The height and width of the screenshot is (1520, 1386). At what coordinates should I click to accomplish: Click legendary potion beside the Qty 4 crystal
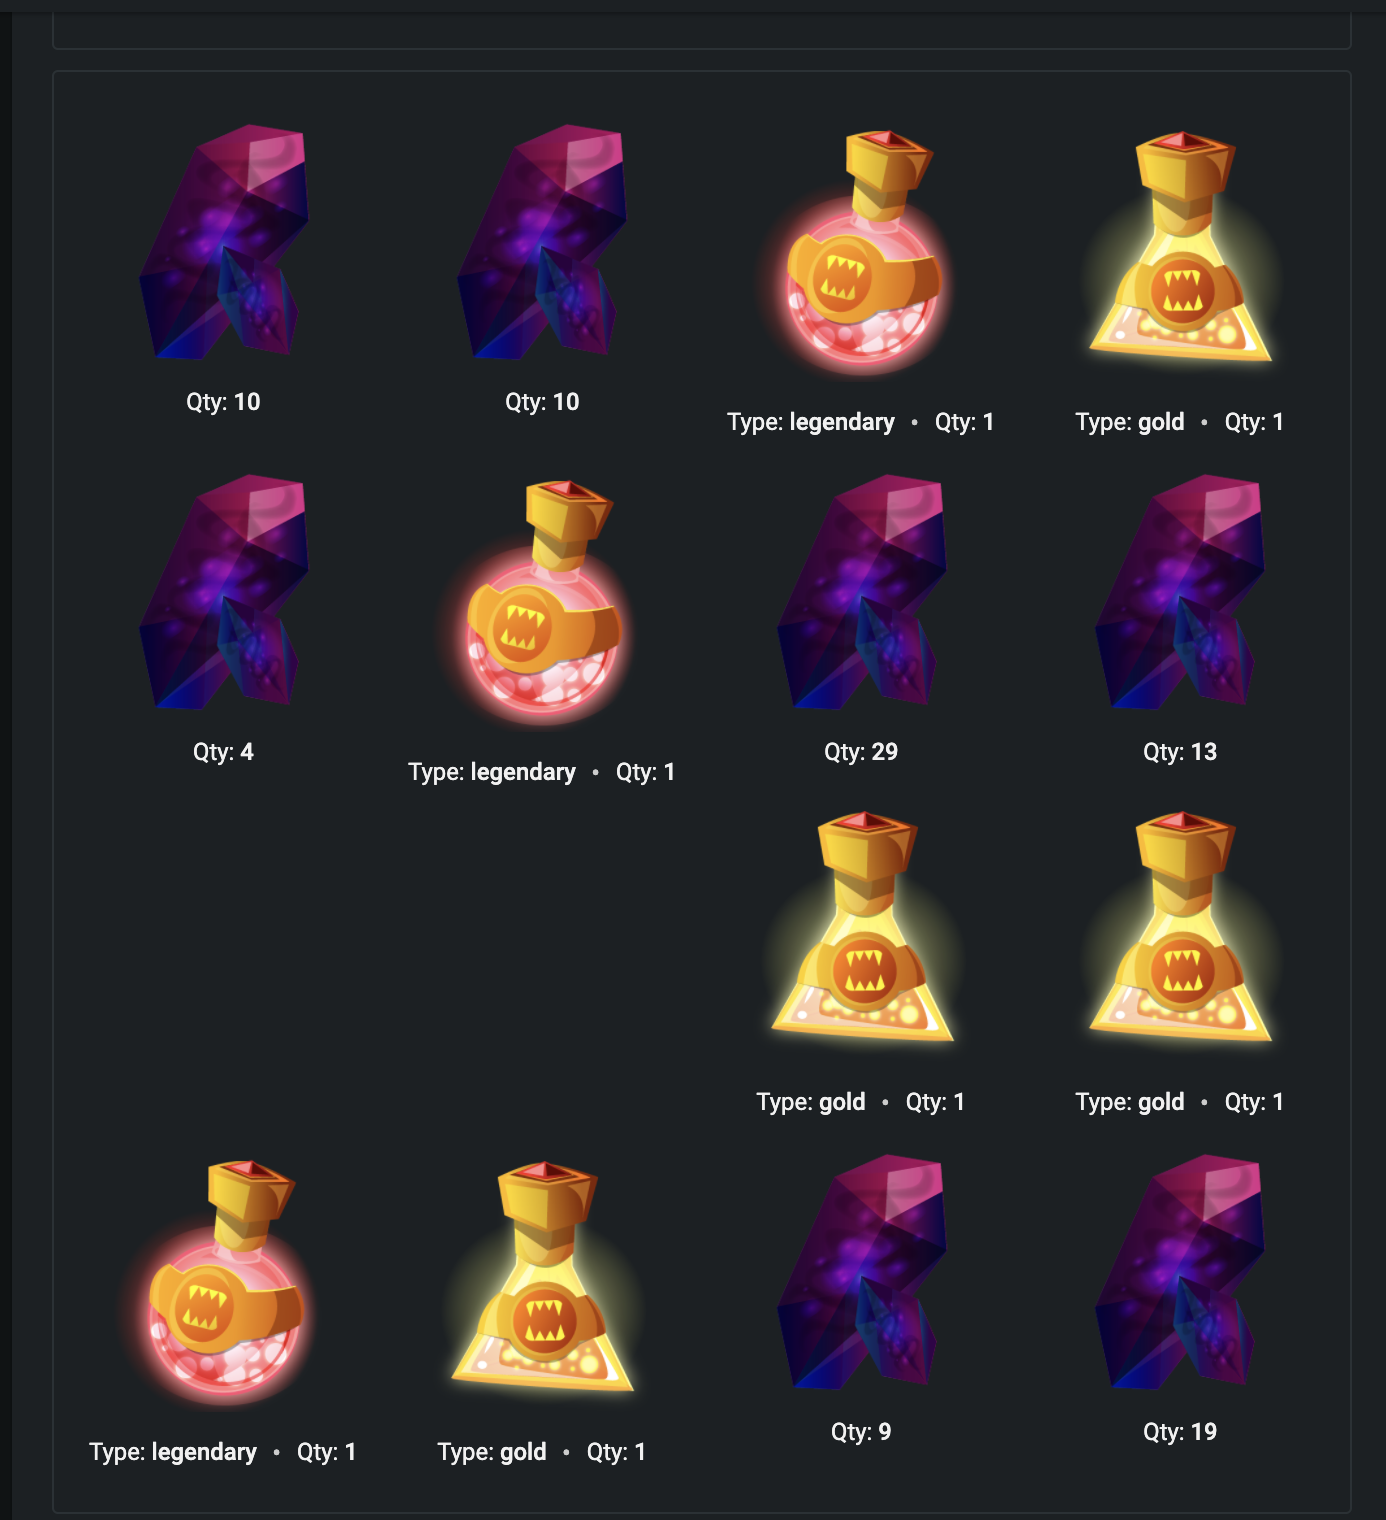tap(542, 602)
